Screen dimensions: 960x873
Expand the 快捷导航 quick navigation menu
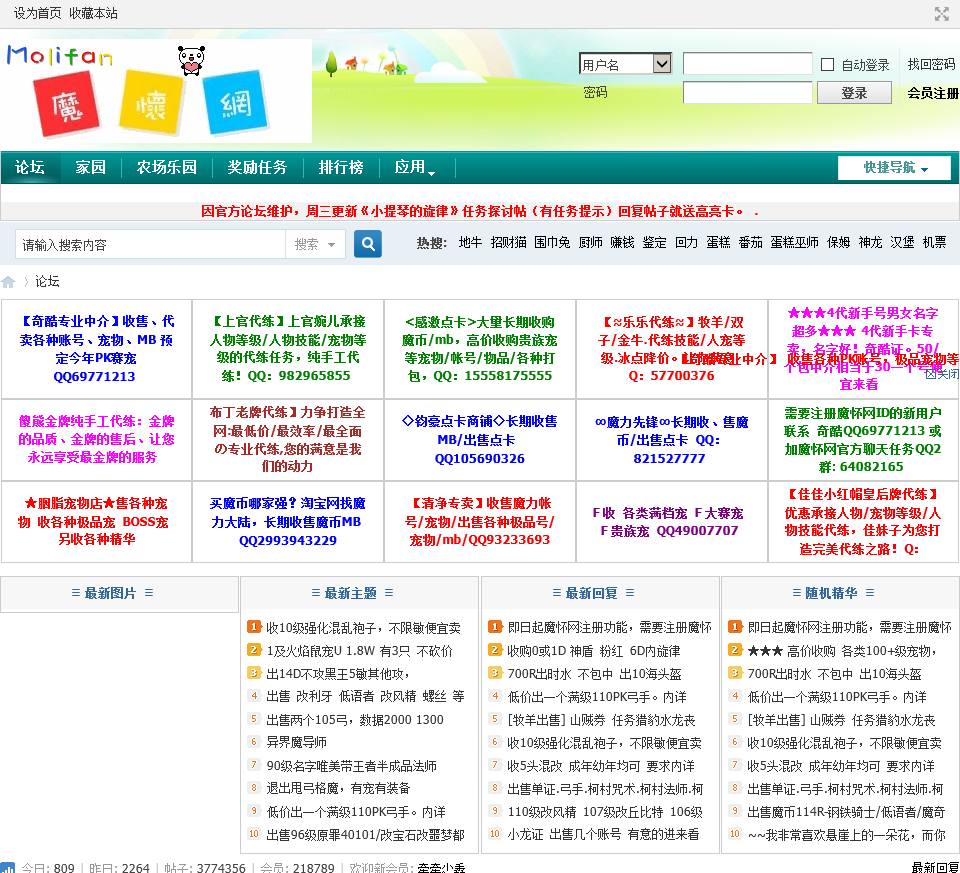pos(894,168)
